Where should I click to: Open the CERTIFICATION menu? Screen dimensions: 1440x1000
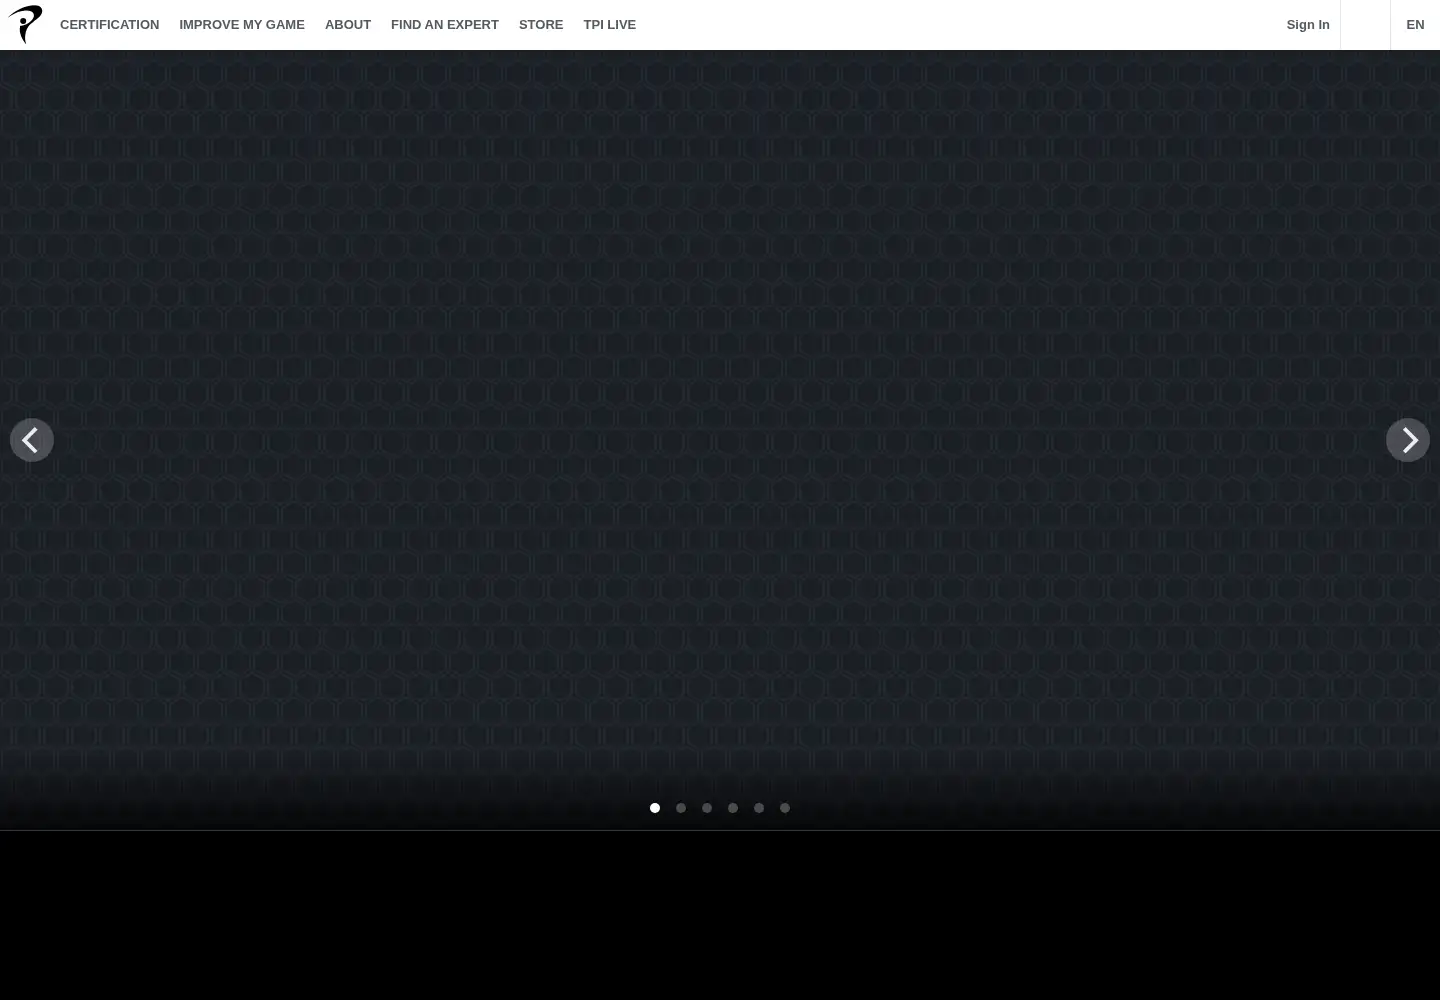pos(109,25)
